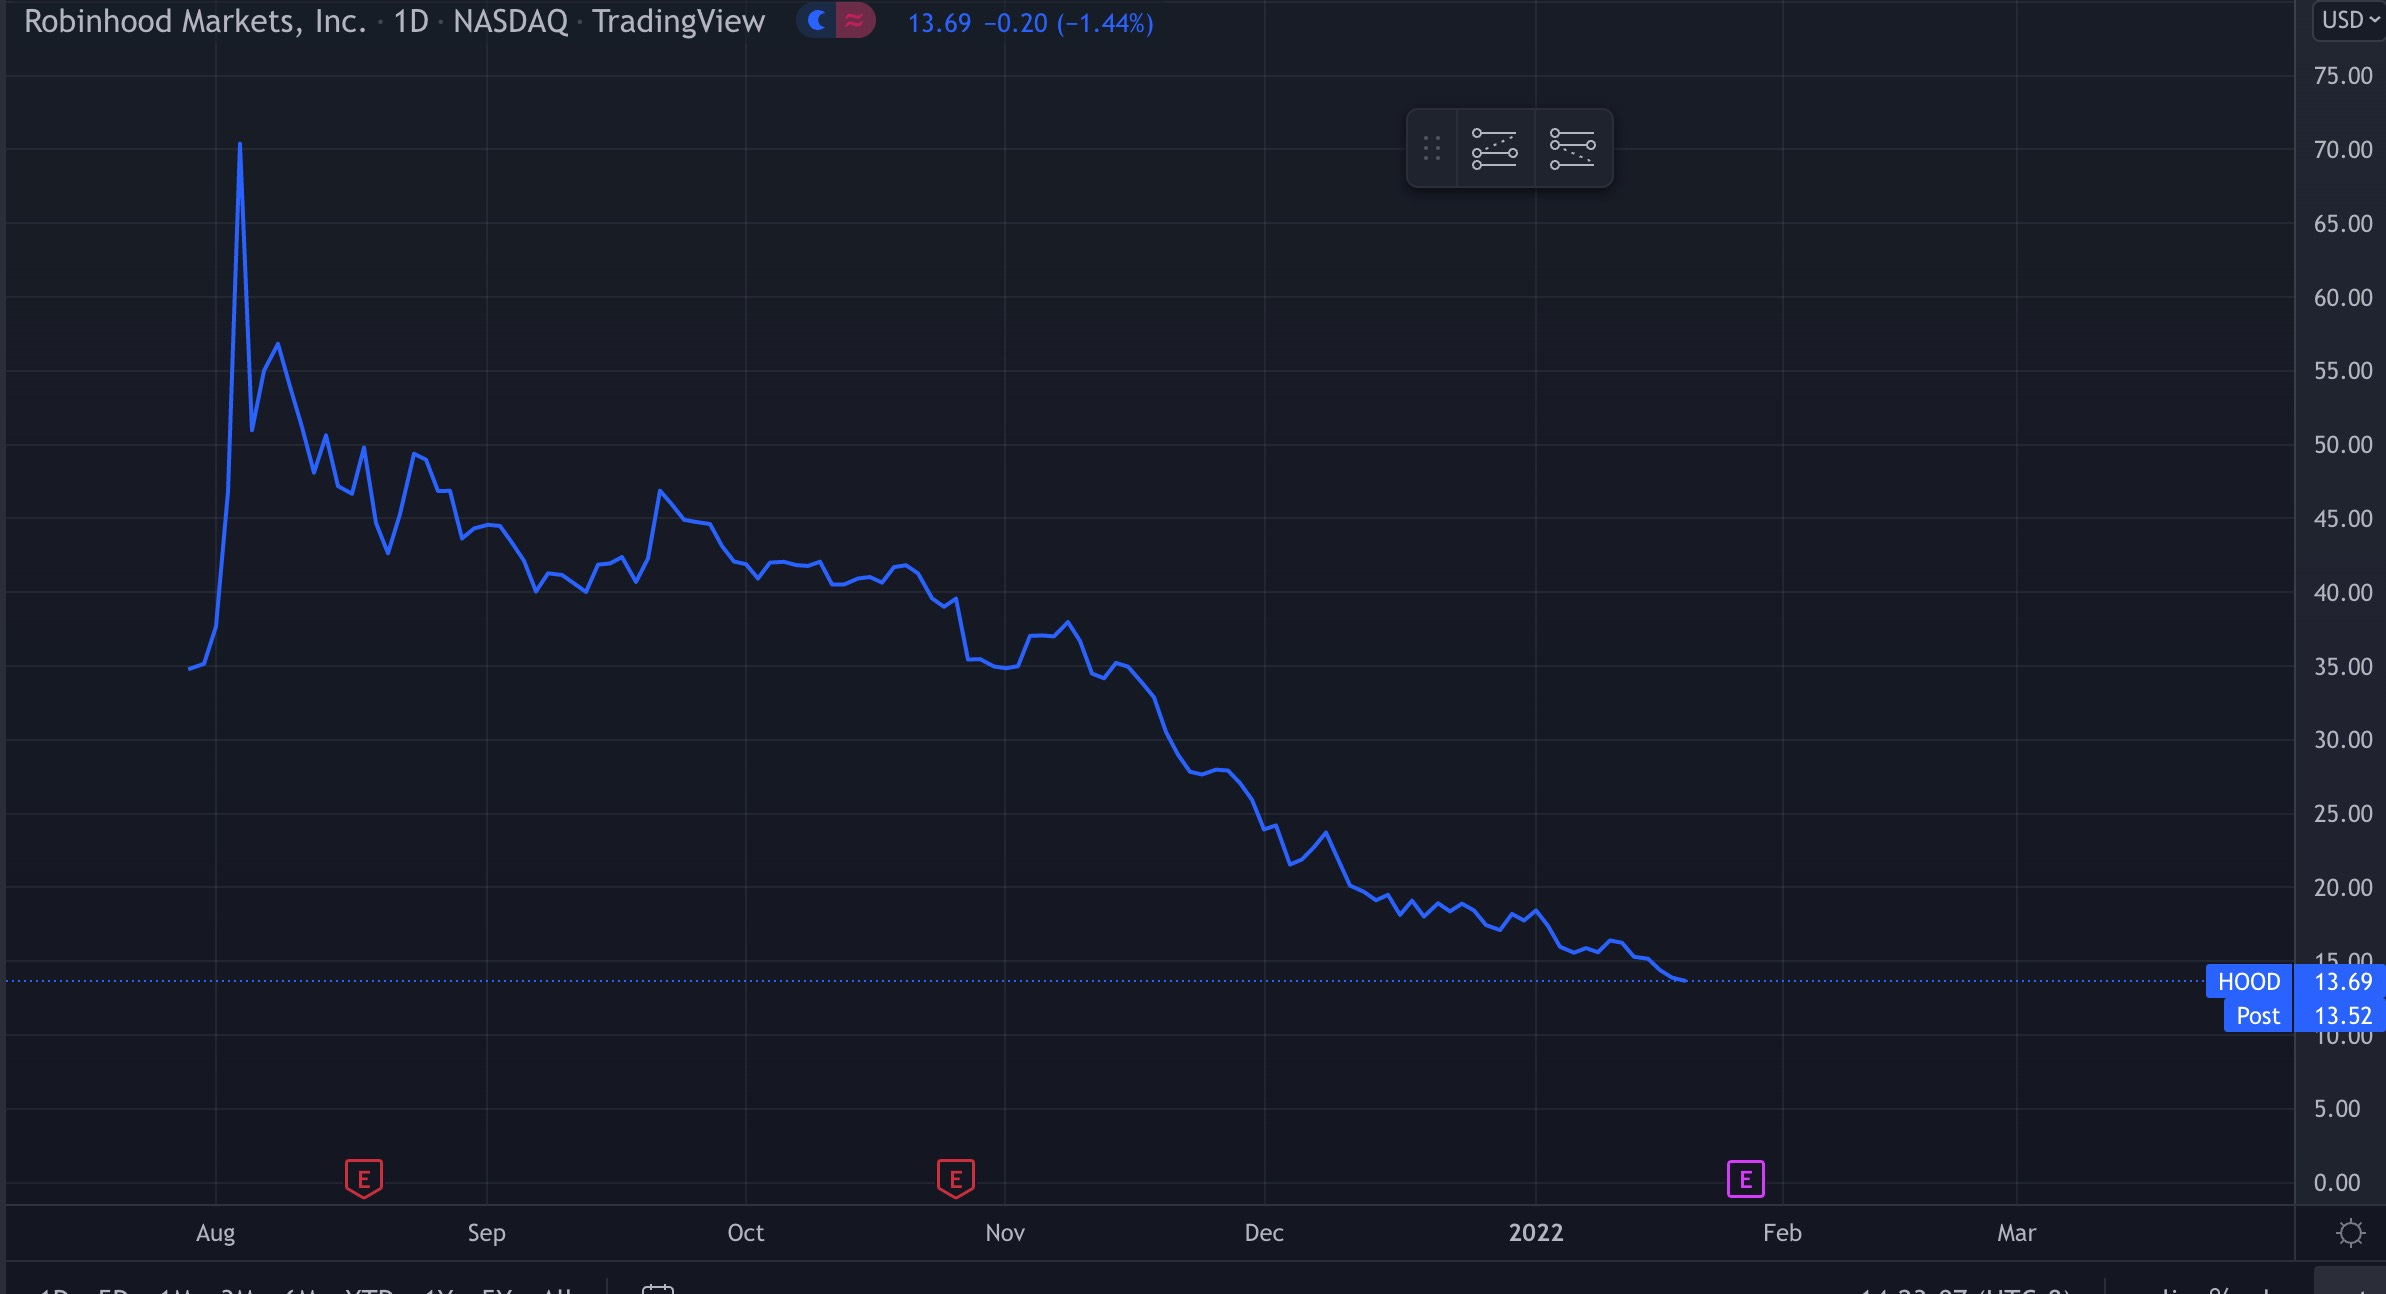Viewport: 2386px width, 1294px height.
Task: Click the Nov label on the time axis
Action: [1005, 1233]
